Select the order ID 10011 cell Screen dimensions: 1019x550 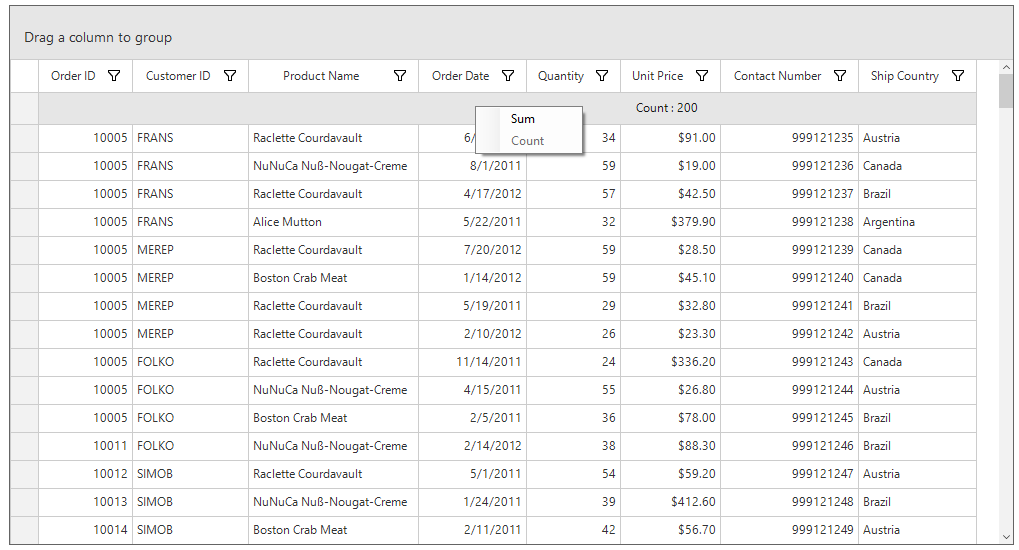point(85,446)
